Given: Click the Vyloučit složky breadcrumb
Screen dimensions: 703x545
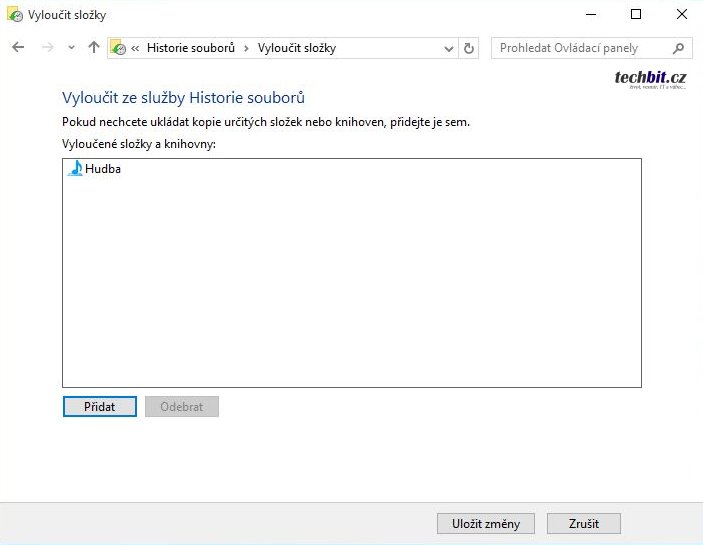Looking at the screenshot, I should tap(297, 48).
